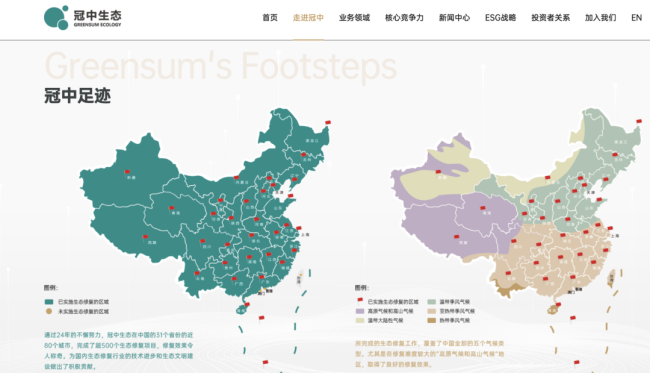Click the 云南 flag on the teal map

click(x=197, y=274)
